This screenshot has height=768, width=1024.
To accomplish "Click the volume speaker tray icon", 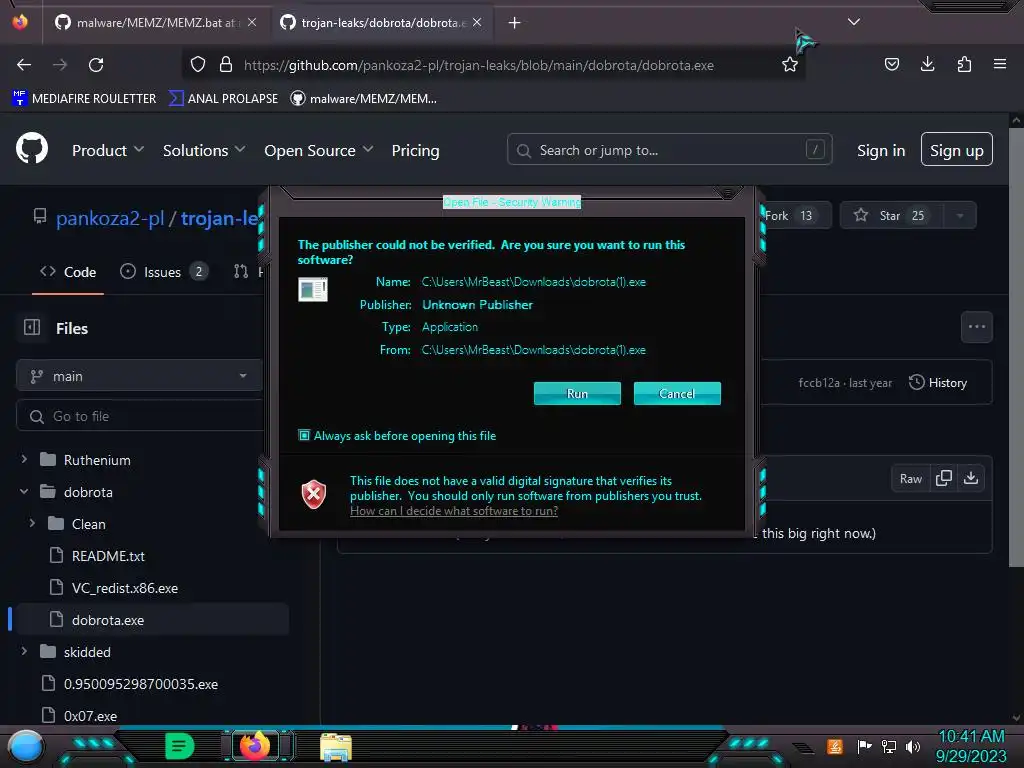I will click(913, 746).
